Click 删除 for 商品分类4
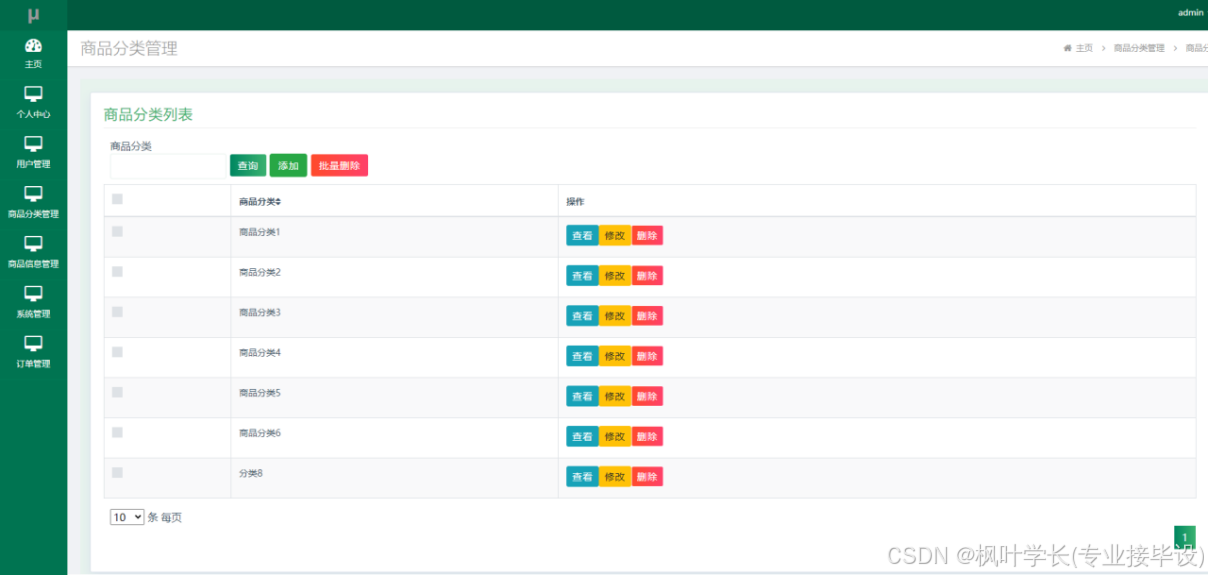 tap(647, 356)
